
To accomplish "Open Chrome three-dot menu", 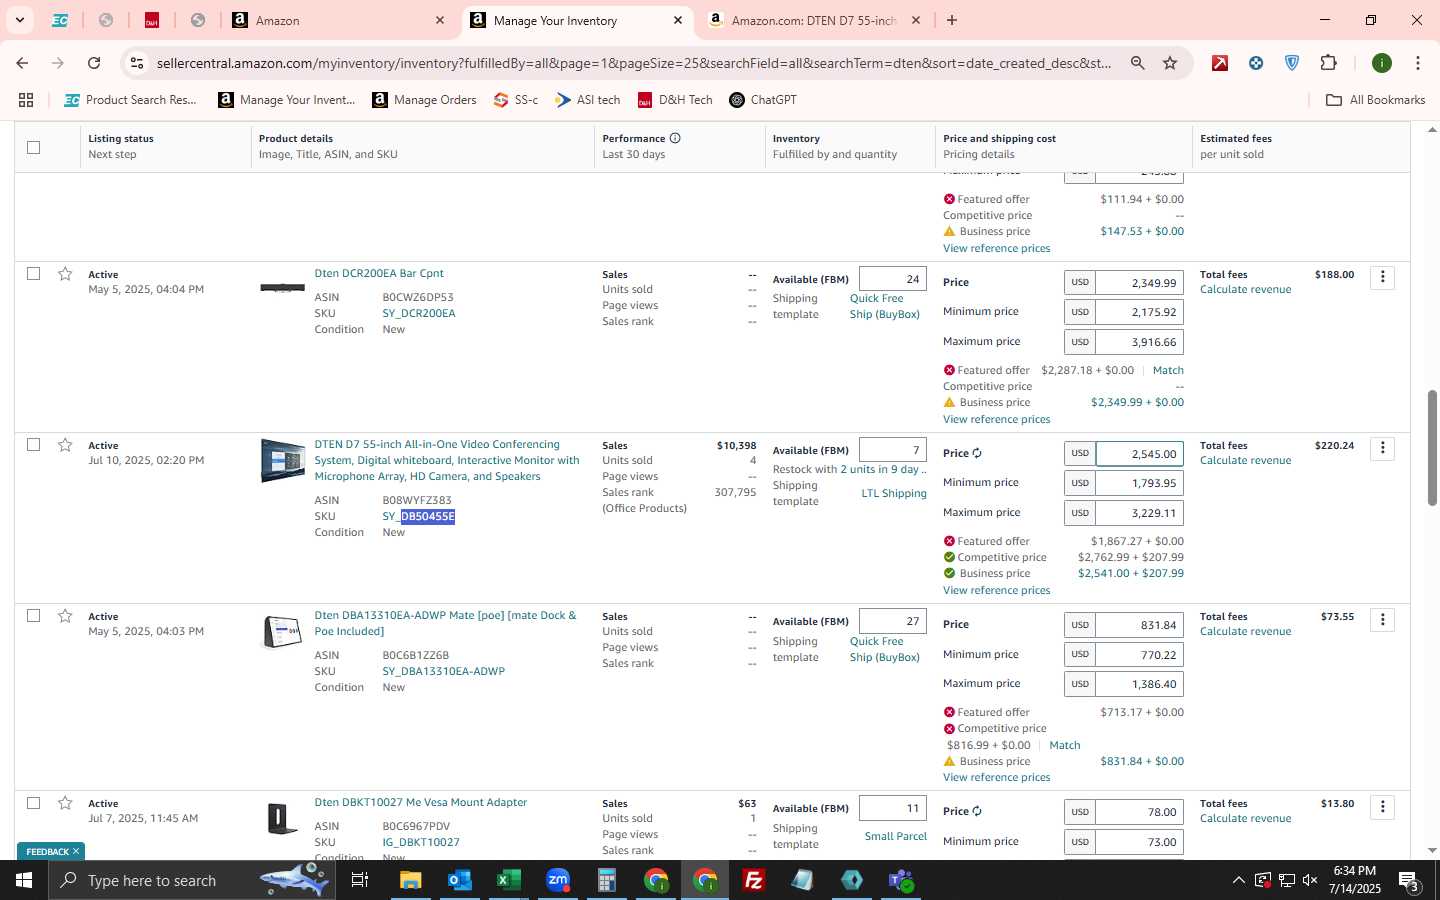I will 1417,63.
